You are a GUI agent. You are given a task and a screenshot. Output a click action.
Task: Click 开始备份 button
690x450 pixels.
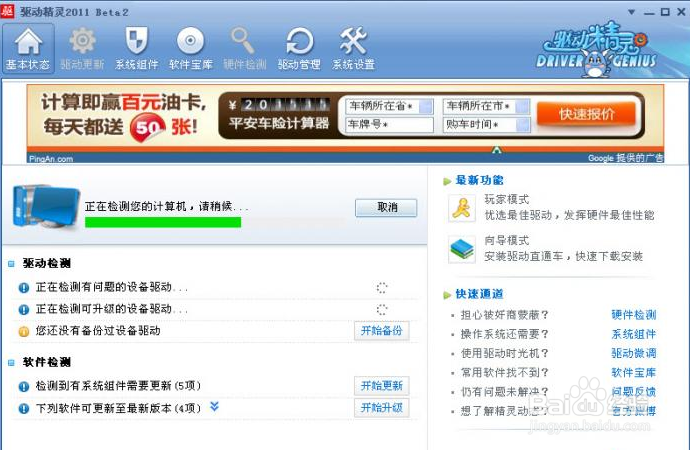382,331
